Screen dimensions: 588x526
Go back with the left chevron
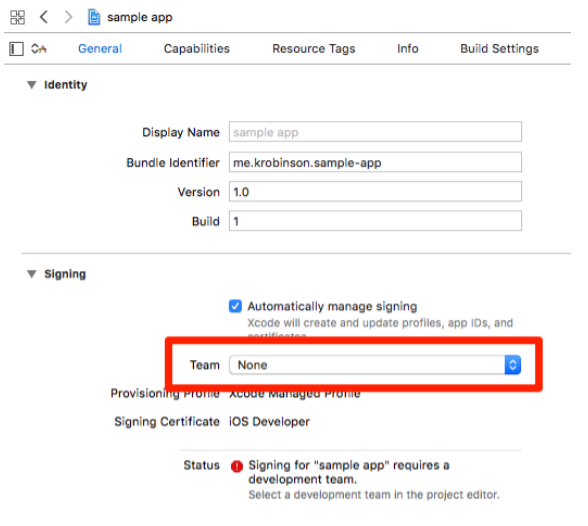pyautogui.click(x=44, y=17)
